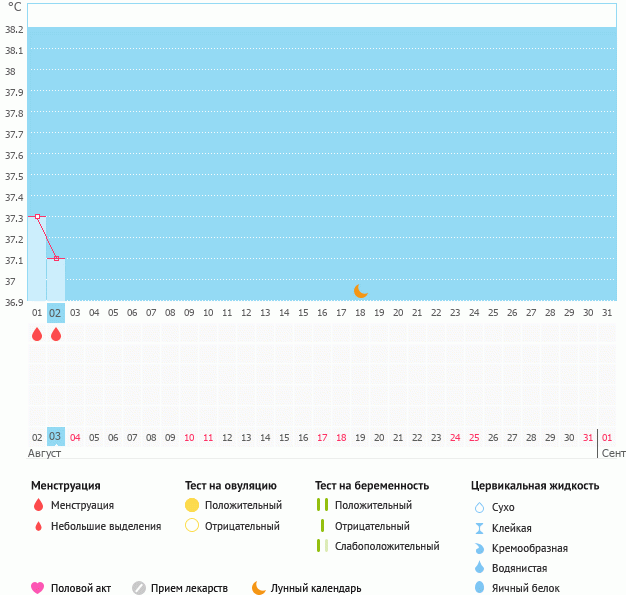
Task: Click the sticky cervical fluid hourglass icon
Action: coord(480,528)
